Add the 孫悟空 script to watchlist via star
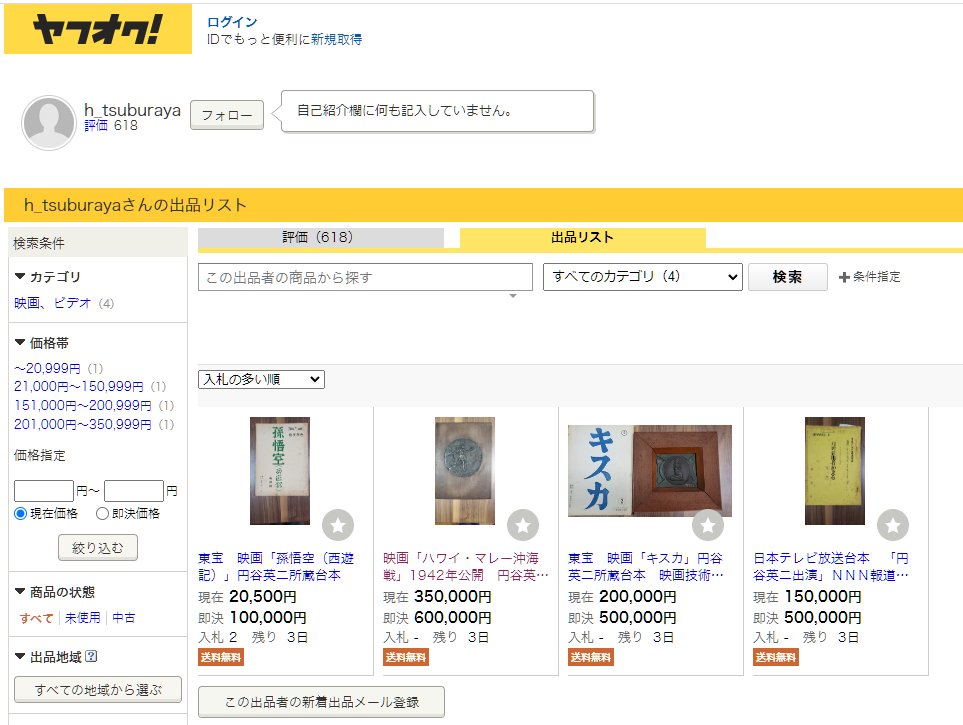 coord(338,524)
